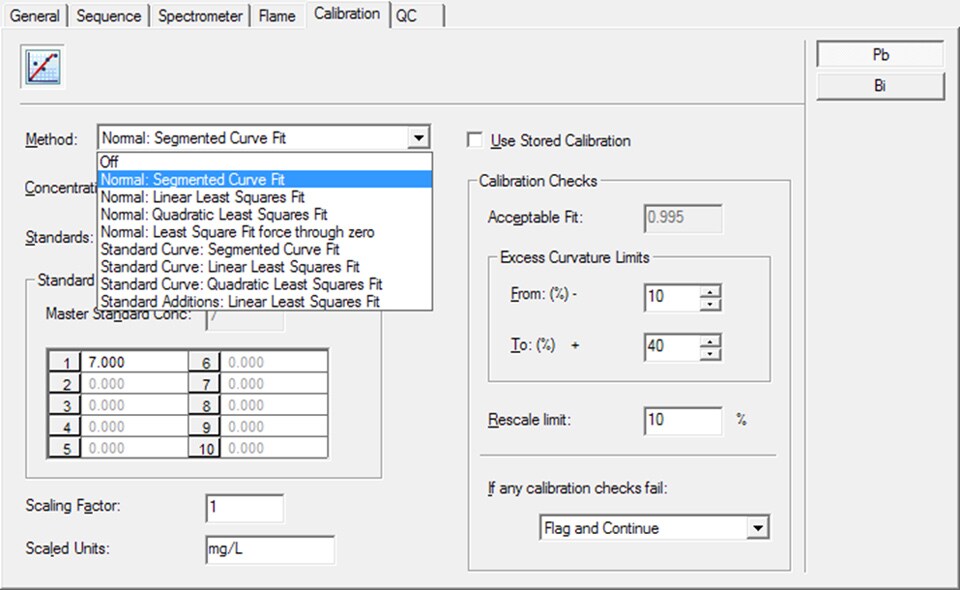The height and width of the screenshot is (590, 960).
Task: Switch to the Flame tab
Action: click(x=276, y=15)
